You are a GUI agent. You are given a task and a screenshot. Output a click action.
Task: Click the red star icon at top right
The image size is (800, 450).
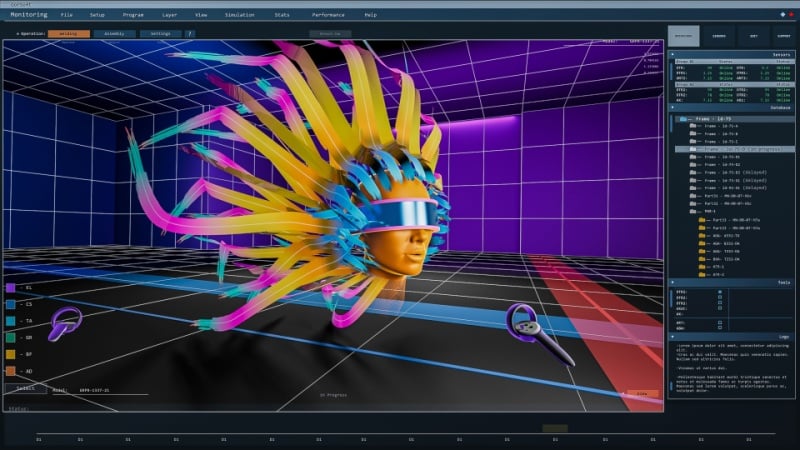pos(791,16)
